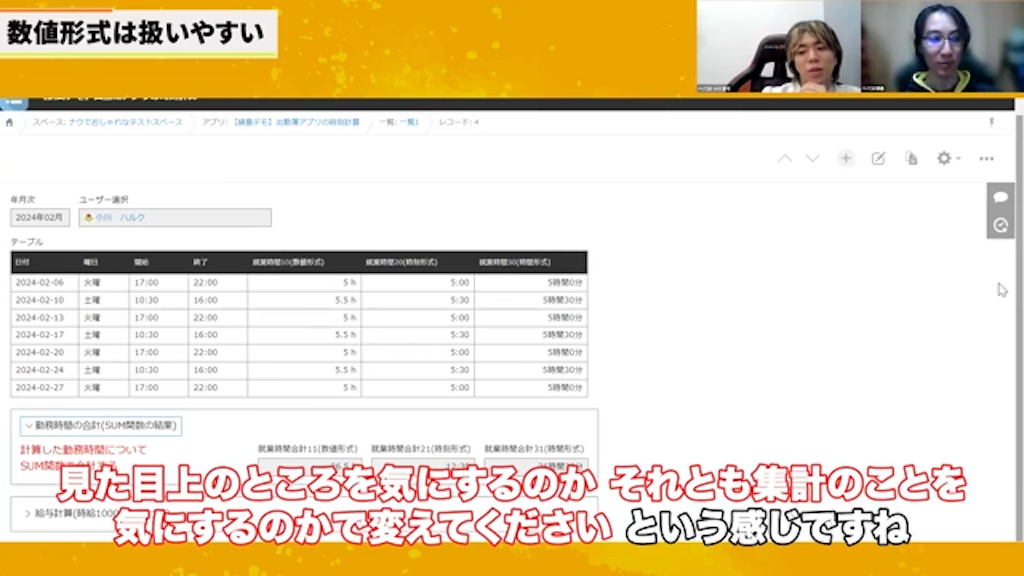Go to the previous record with the up chevron

[786, 158]
